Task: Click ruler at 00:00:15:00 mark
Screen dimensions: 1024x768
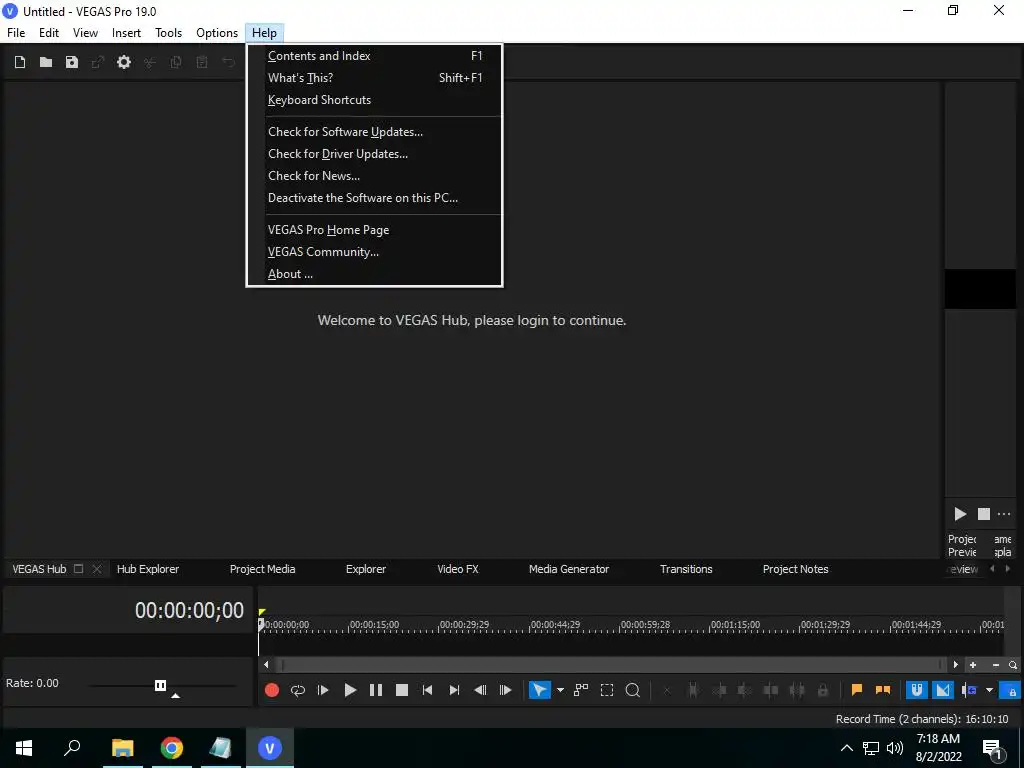Action: click(374, 625)
